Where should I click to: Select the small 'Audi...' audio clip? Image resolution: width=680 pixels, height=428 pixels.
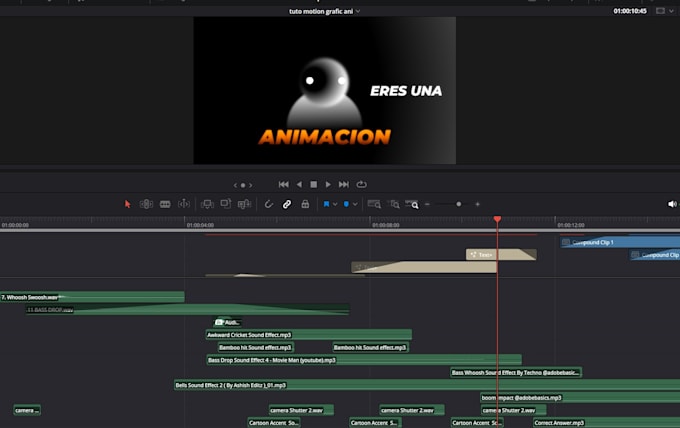(x=228, y=322)
